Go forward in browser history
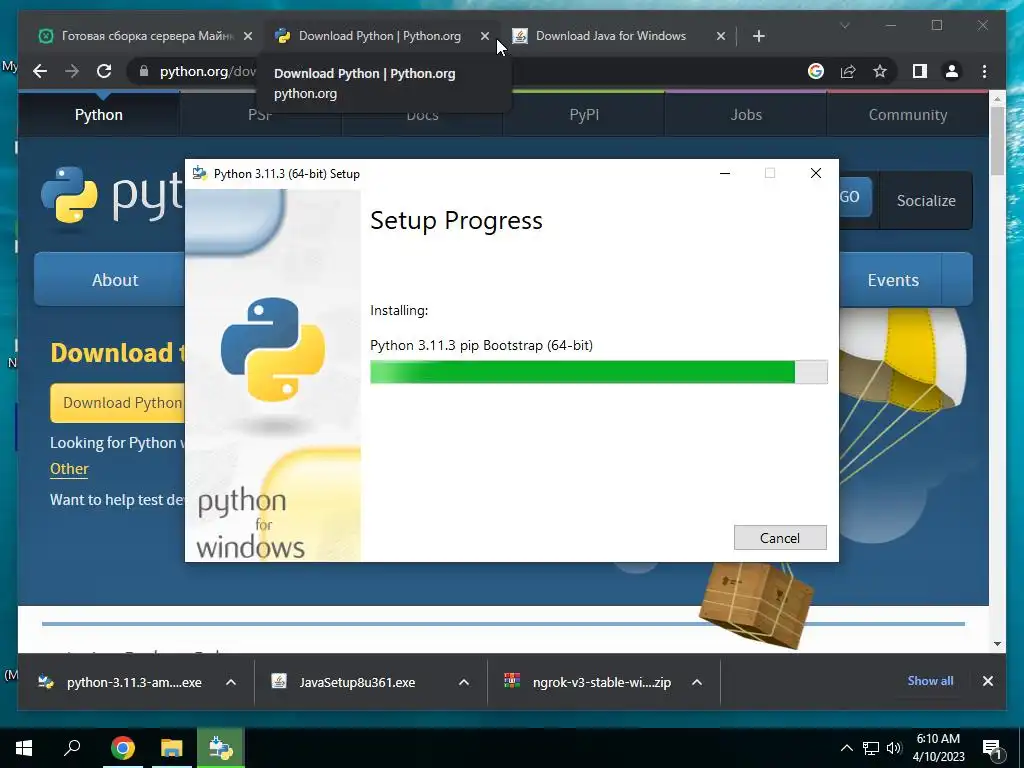1024x768 pixels. click(72, 71)
